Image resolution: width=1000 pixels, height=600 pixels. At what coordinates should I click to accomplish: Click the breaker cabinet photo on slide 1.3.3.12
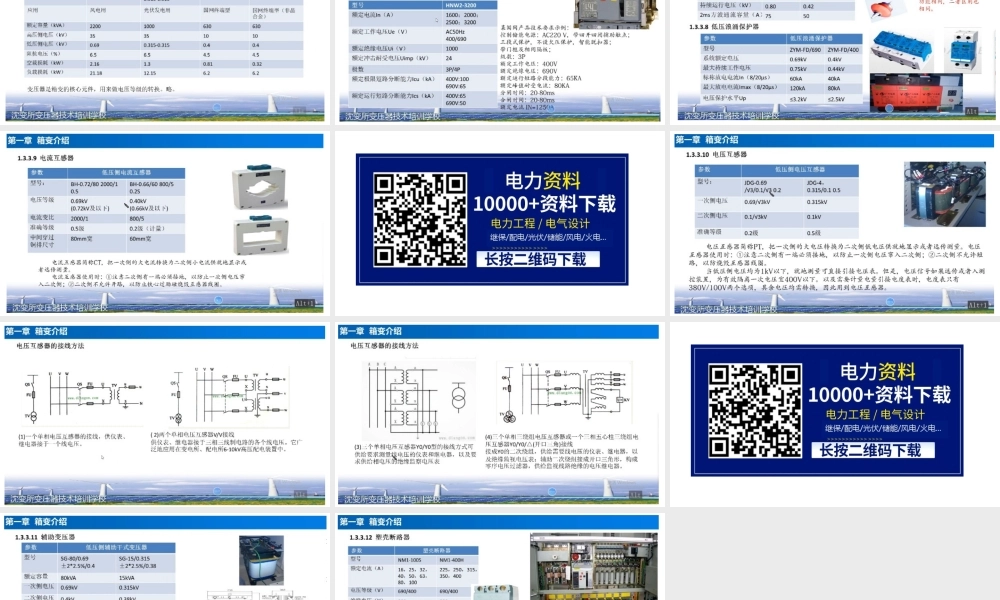[596, 566]
